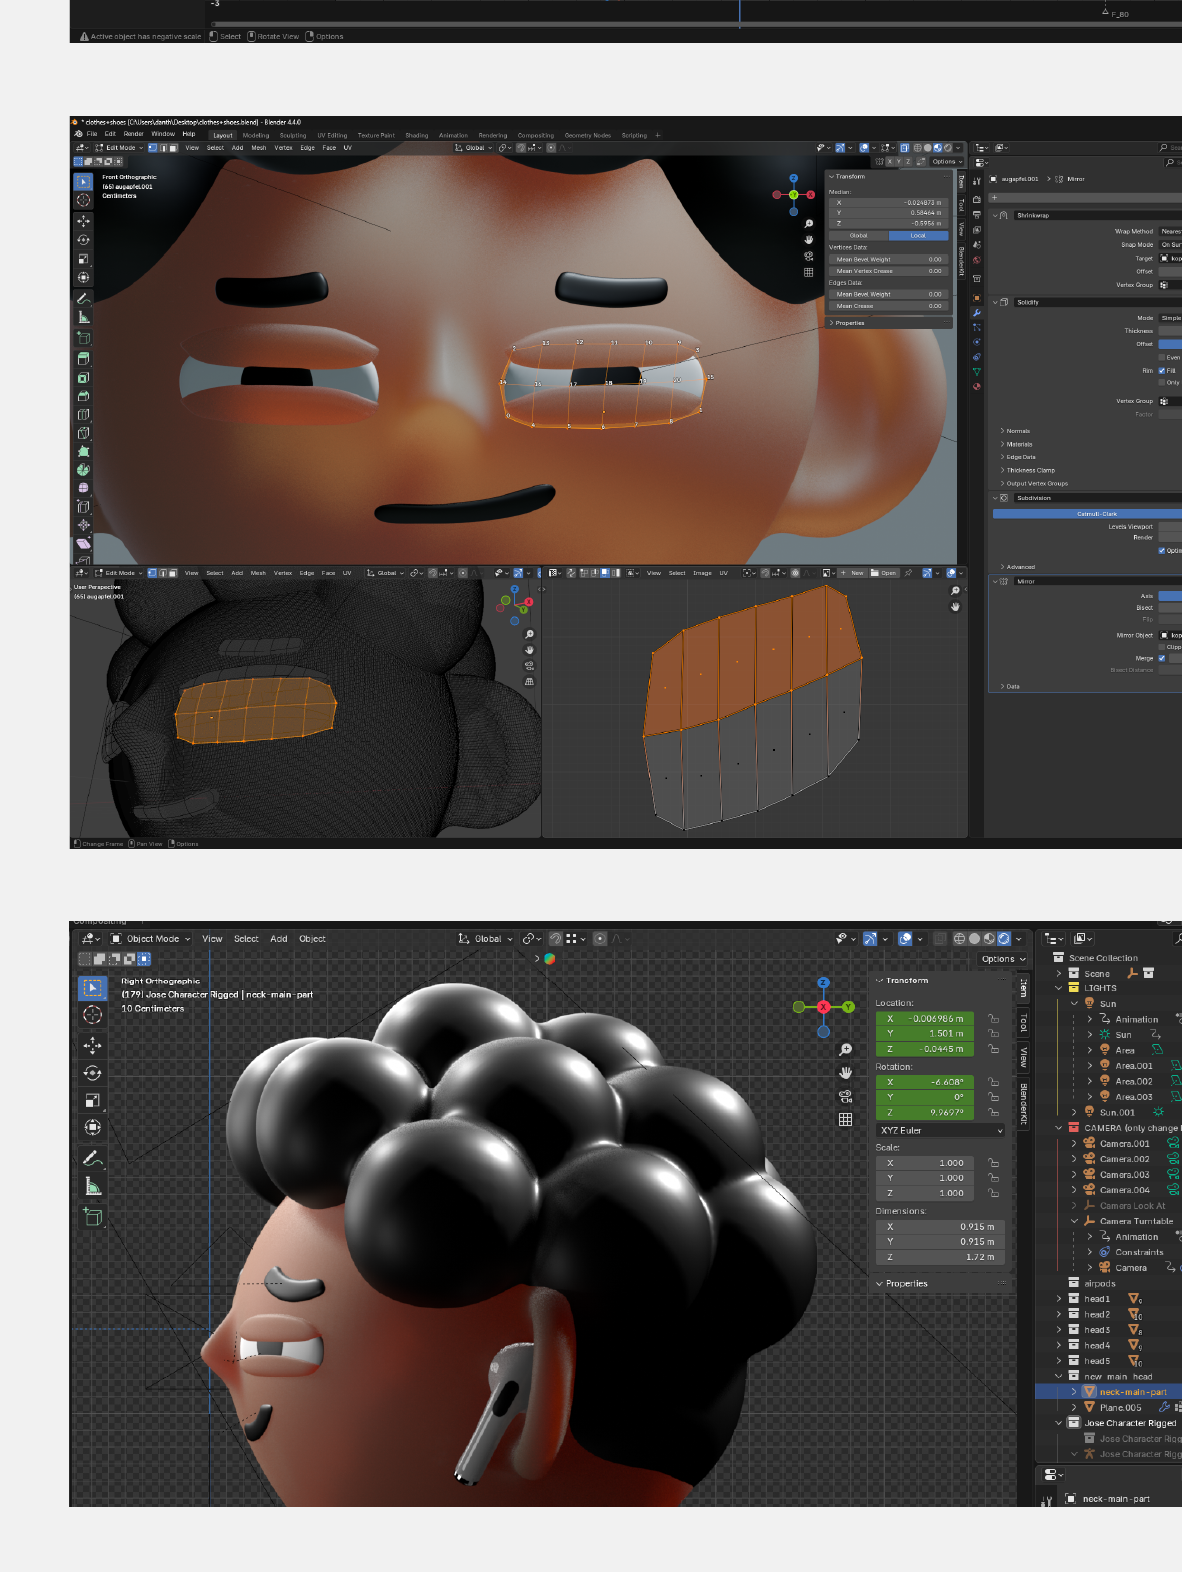
Task: Click the multicolor sphere icon in bottom viewport
Action: pos(549,959)
